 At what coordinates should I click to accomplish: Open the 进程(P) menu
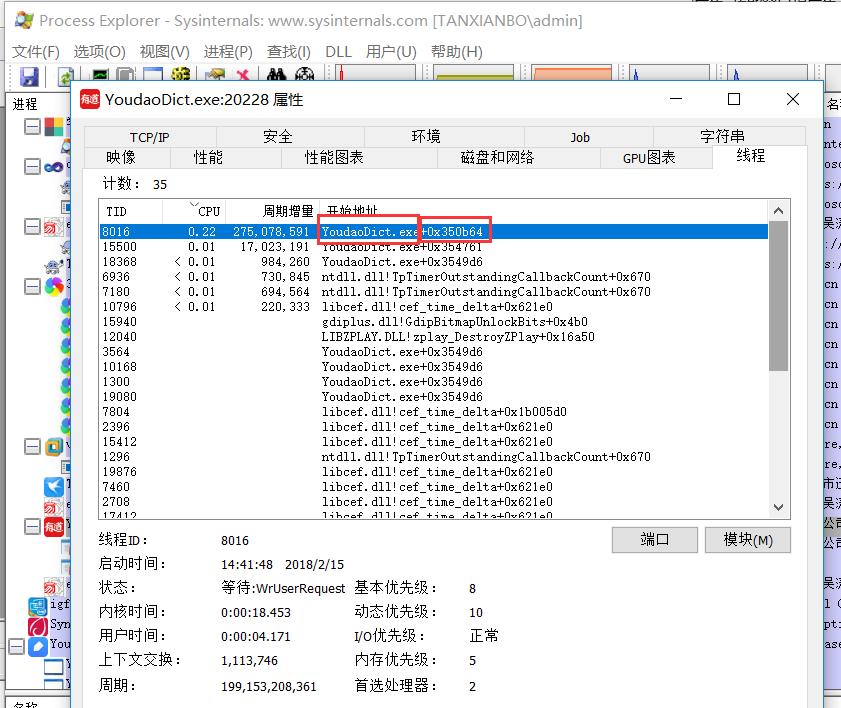(228, 52)
